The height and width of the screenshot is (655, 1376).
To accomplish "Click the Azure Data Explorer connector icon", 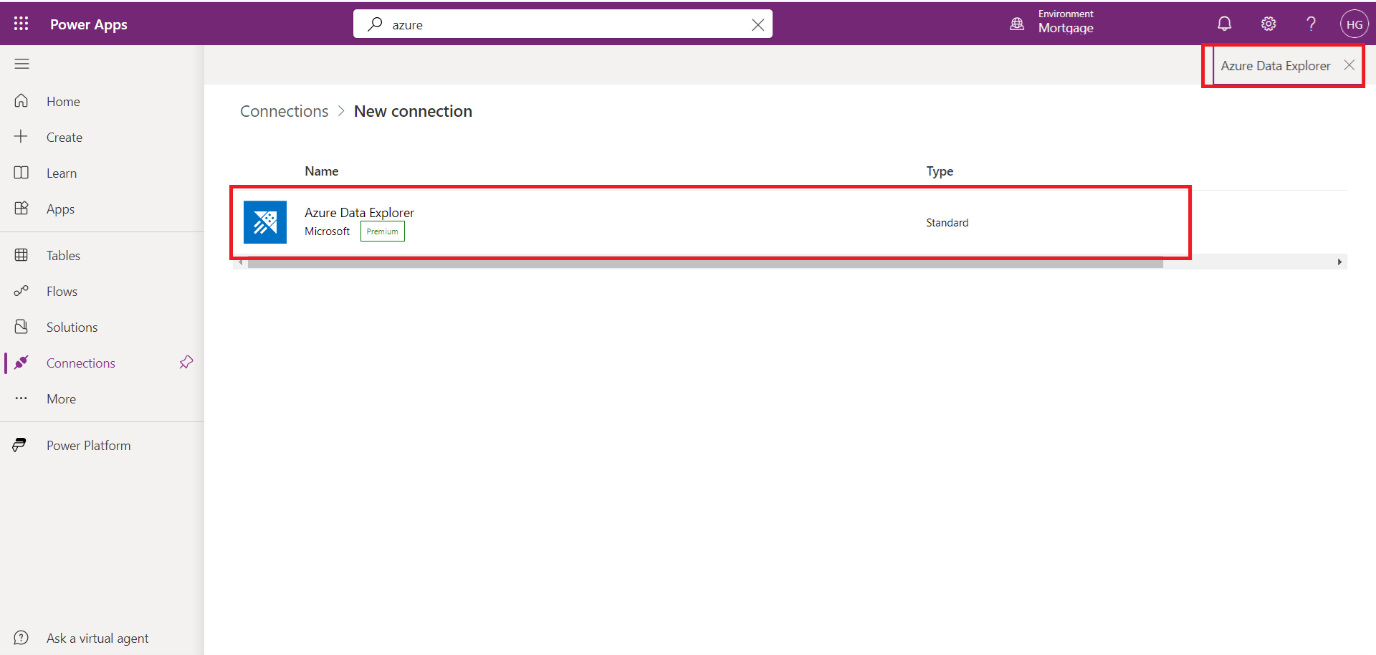I will pos(265,222).
